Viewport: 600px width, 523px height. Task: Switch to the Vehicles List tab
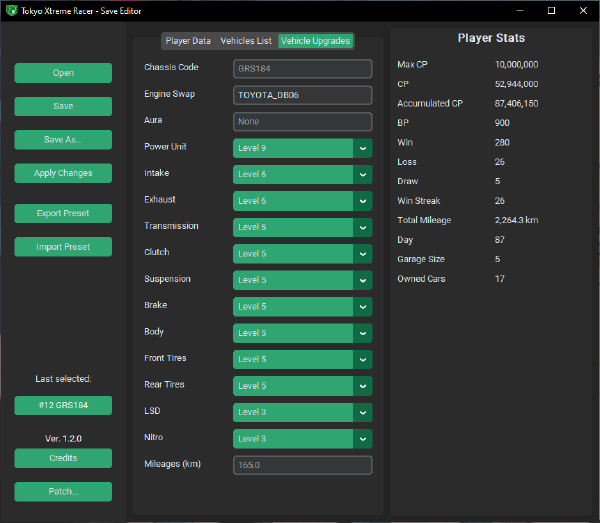coord(245,41)
